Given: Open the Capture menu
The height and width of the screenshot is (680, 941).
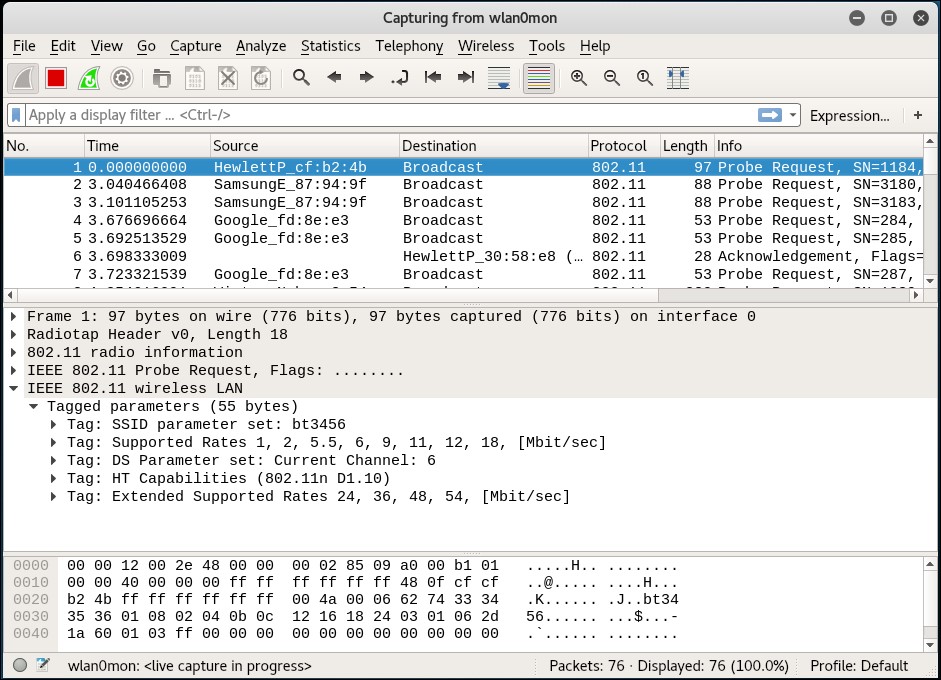Looking at the screenshot, I should [196, 46].
